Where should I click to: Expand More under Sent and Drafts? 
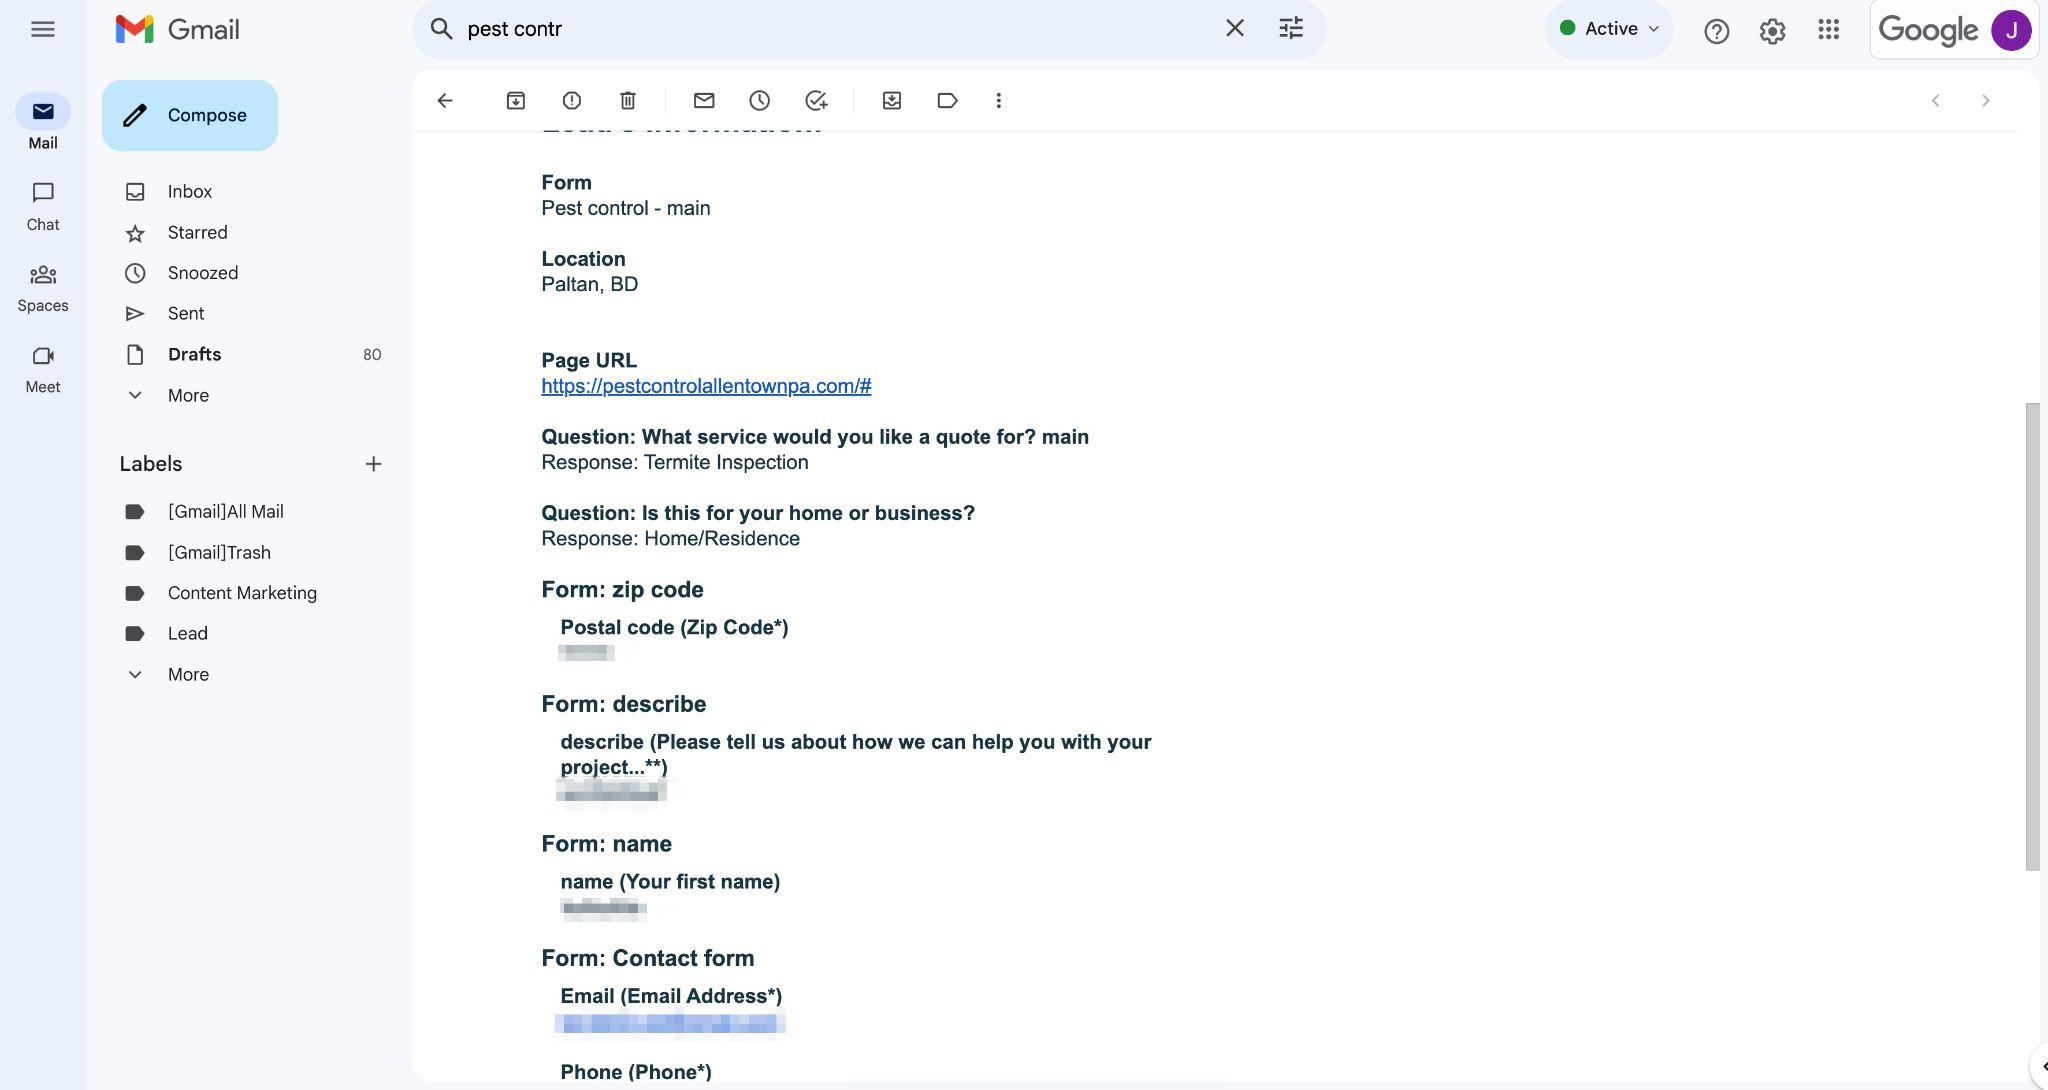point(188,395)
